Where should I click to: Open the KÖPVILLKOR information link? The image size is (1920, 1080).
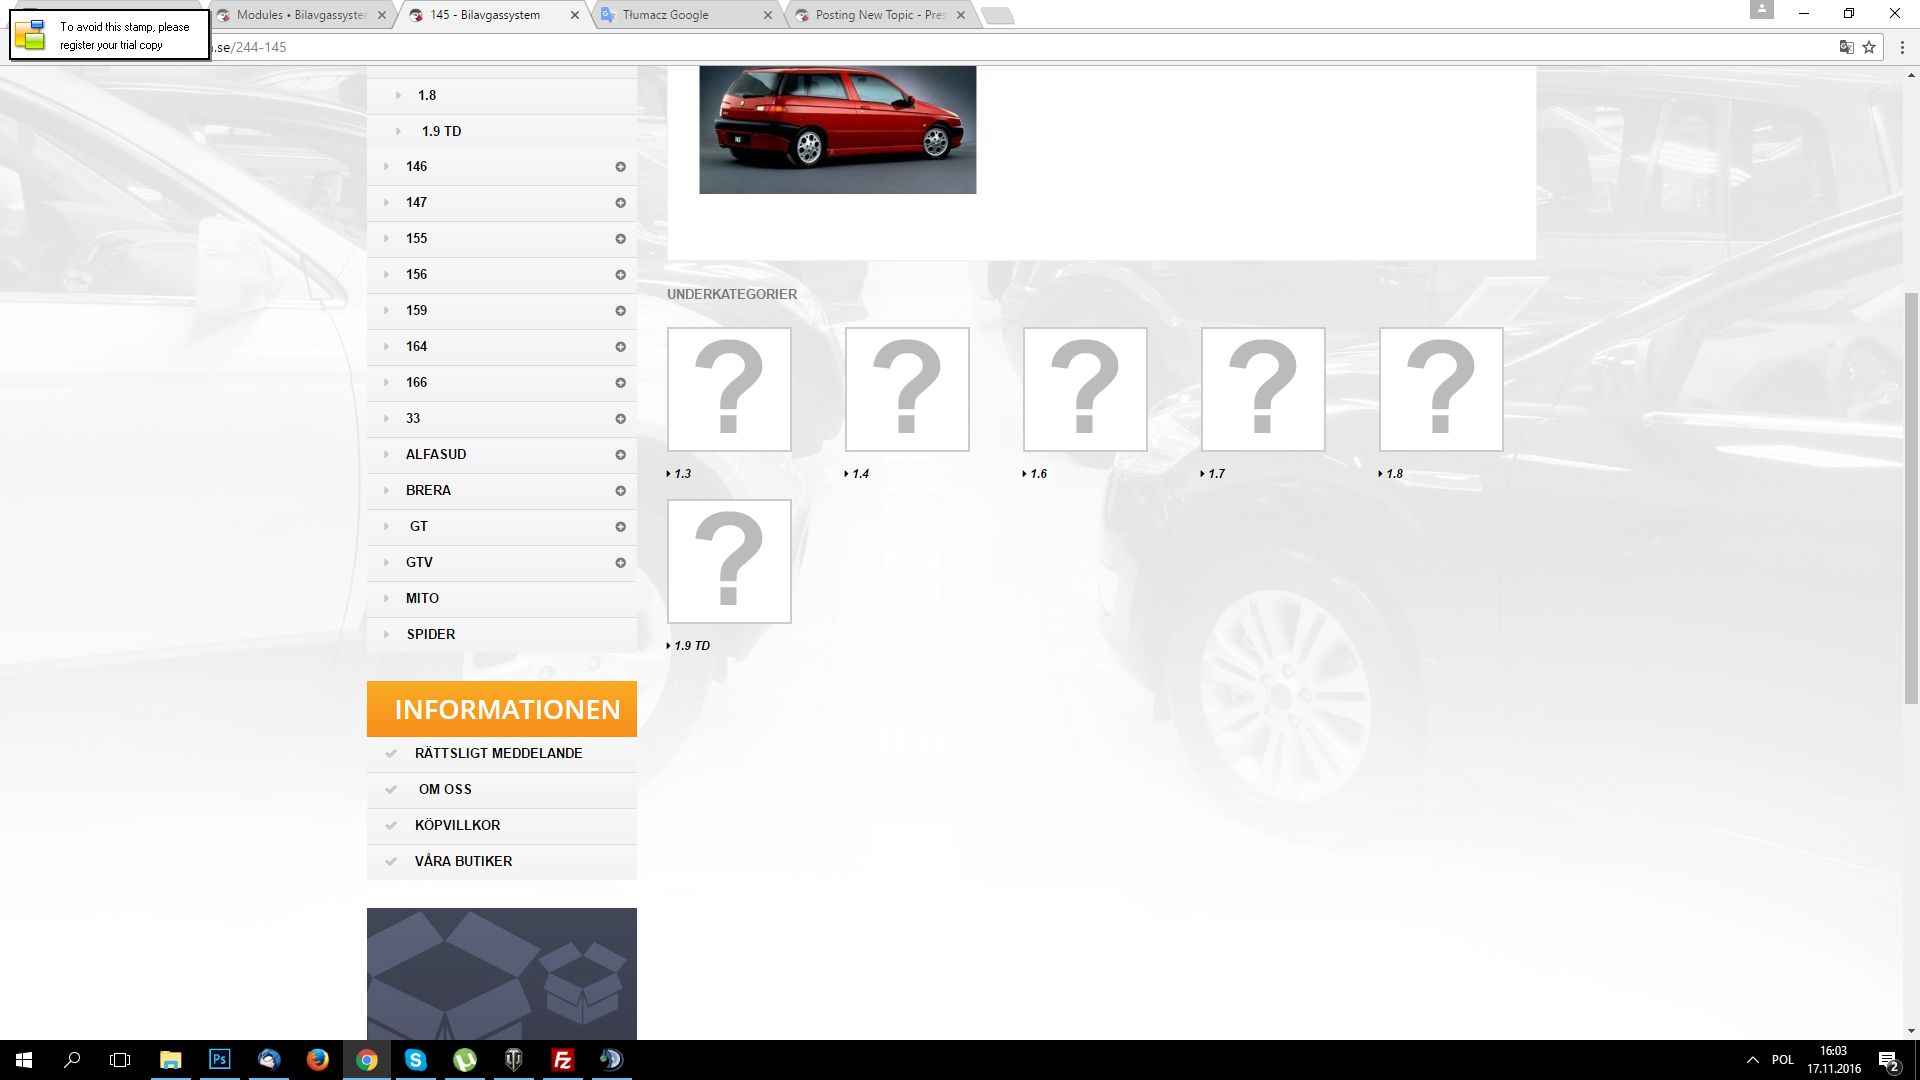[x=457, y=825]
